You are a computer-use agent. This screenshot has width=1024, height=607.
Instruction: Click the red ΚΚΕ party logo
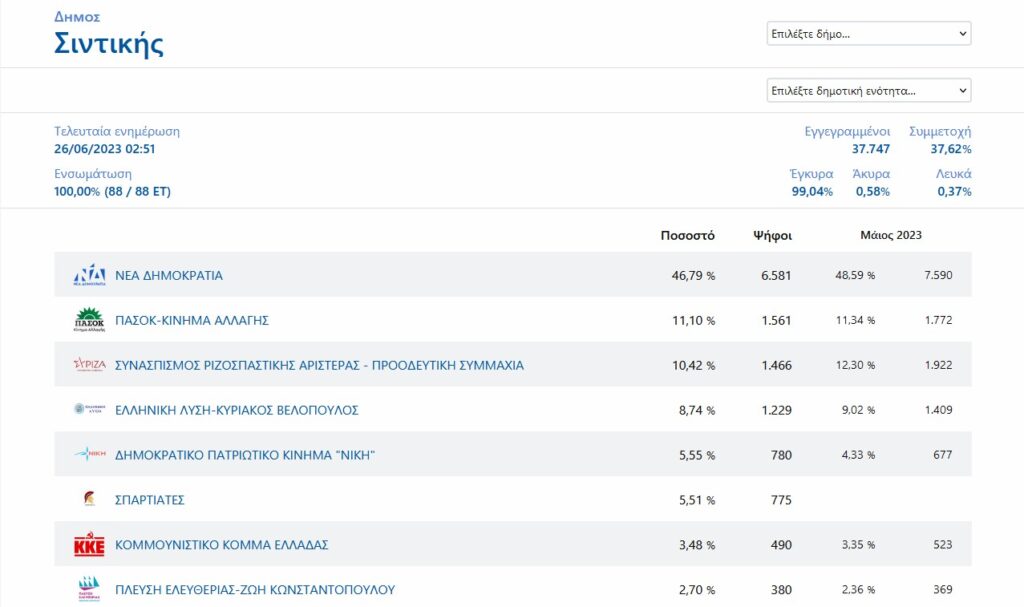(89, 545)
